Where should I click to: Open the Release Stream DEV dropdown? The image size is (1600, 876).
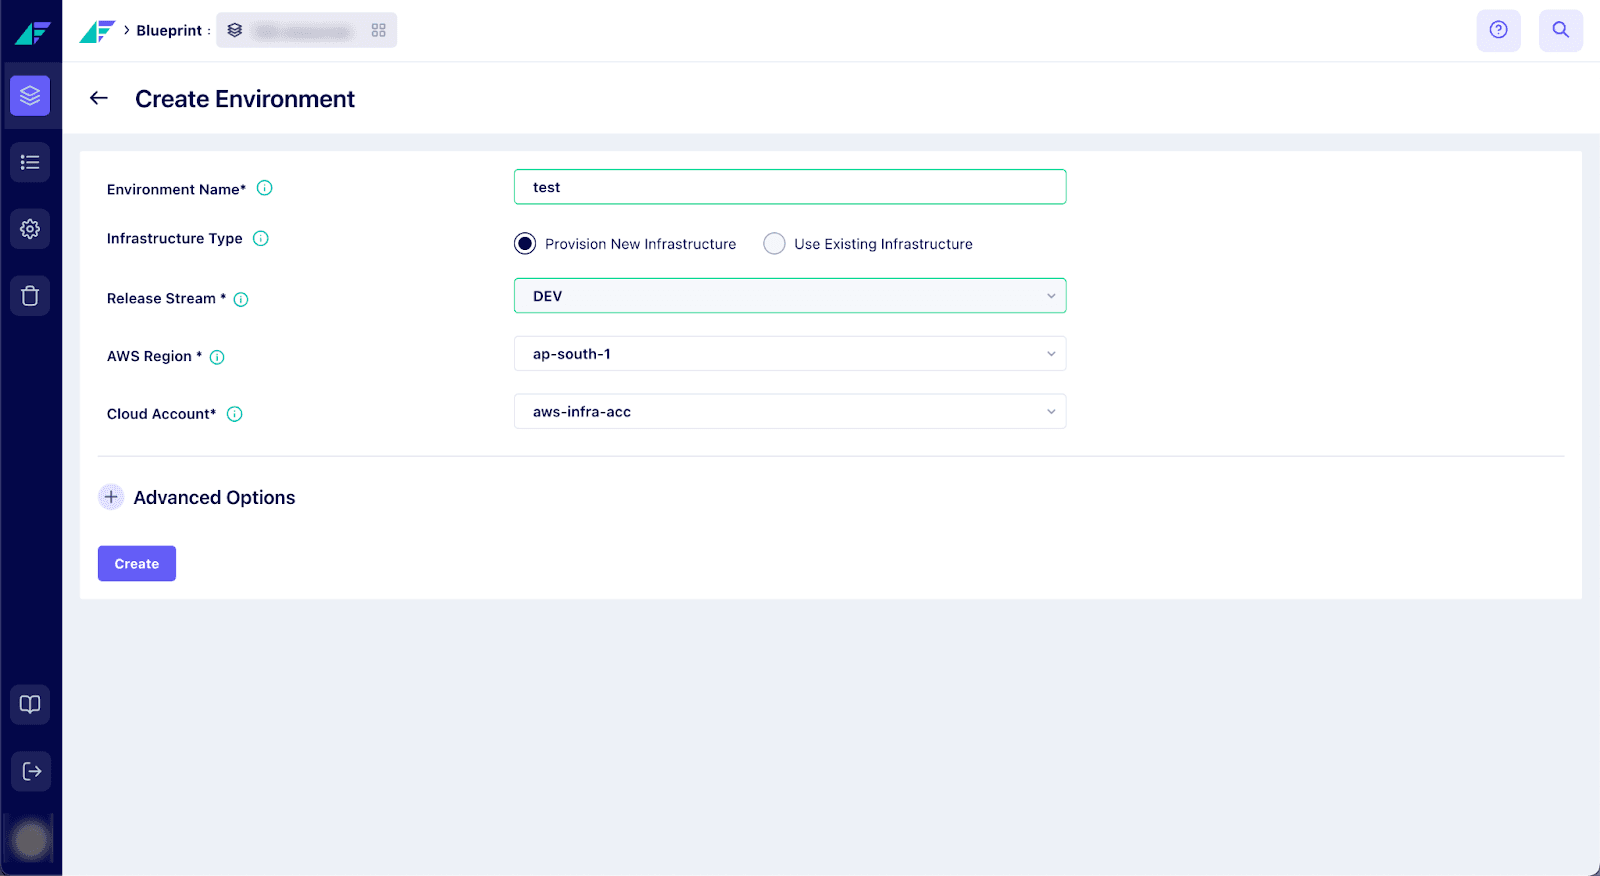click(789, 296)
